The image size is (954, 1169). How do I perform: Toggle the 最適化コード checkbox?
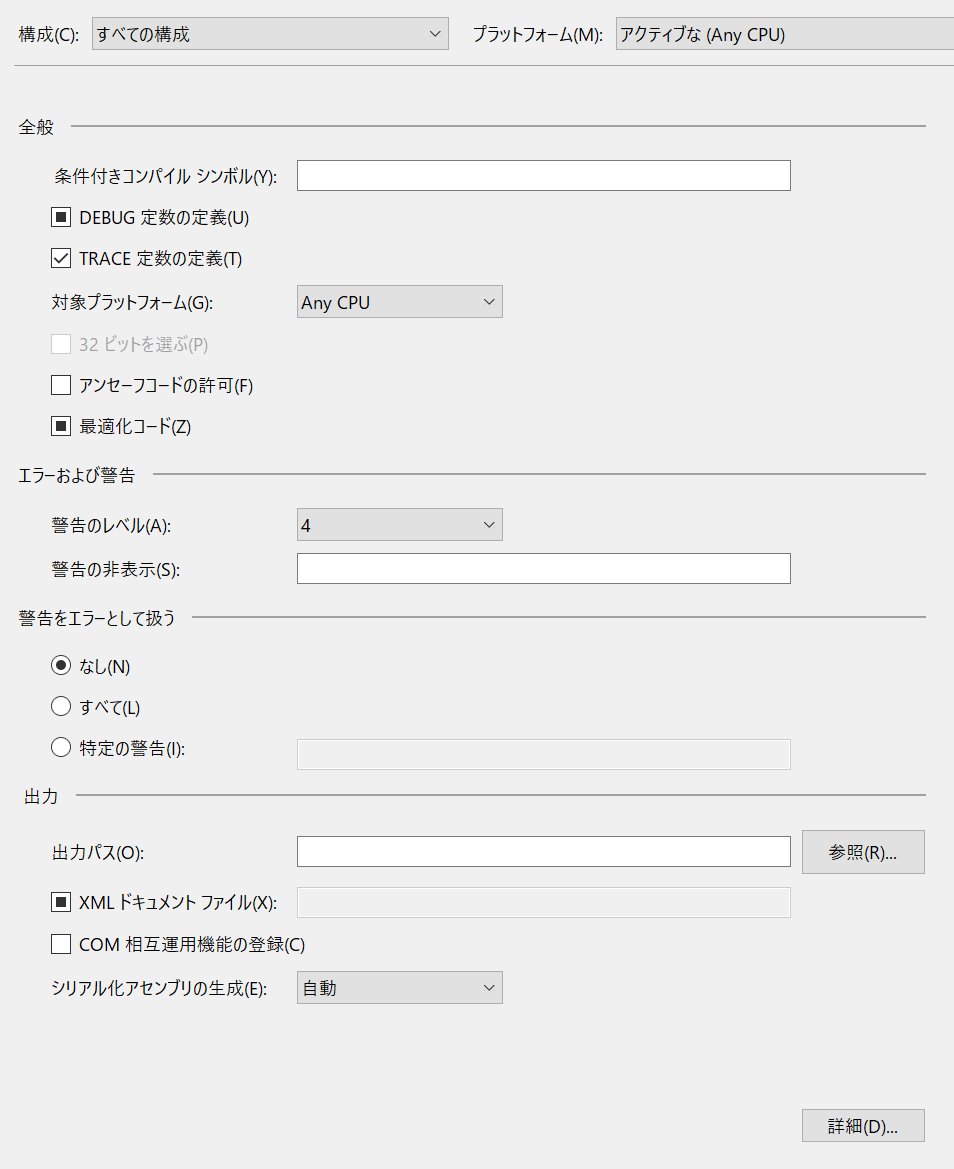coord(61,425)
